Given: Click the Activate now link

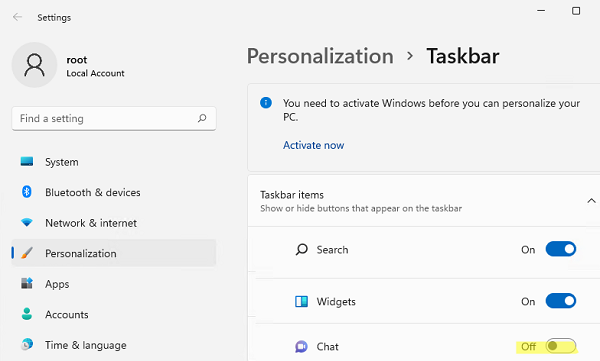Looking at the screenshot, I should pyautogui.click(x=313, y=145).
